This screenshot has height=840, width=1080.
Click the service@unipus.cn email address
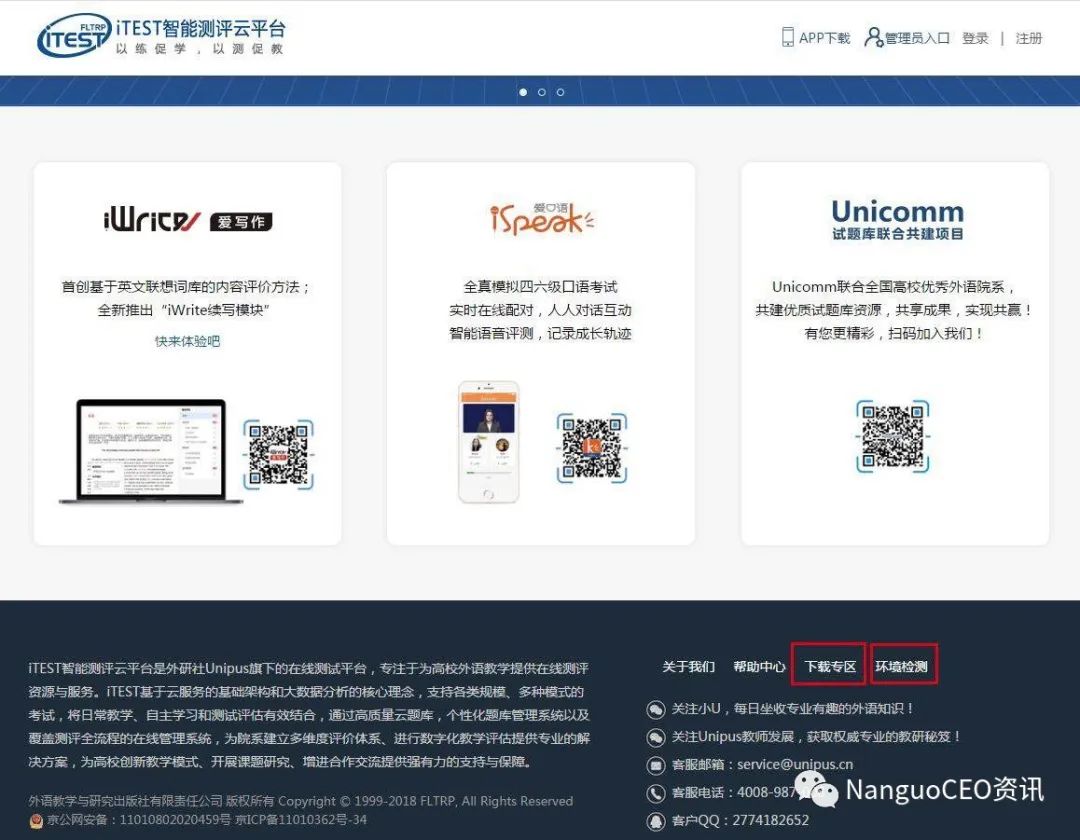[x=795, y=764]
